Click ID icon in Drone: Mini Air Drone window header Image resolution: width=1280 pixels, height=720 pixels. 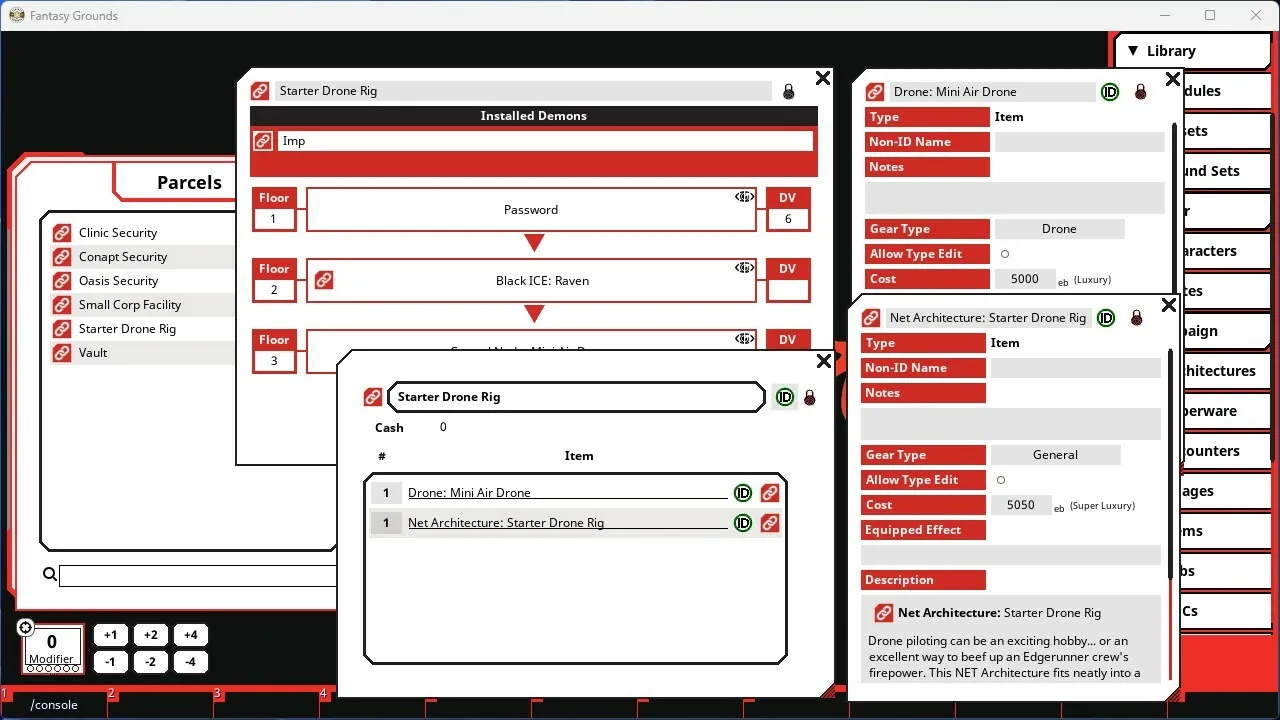pyautogui.click(x=1110, y=92)
